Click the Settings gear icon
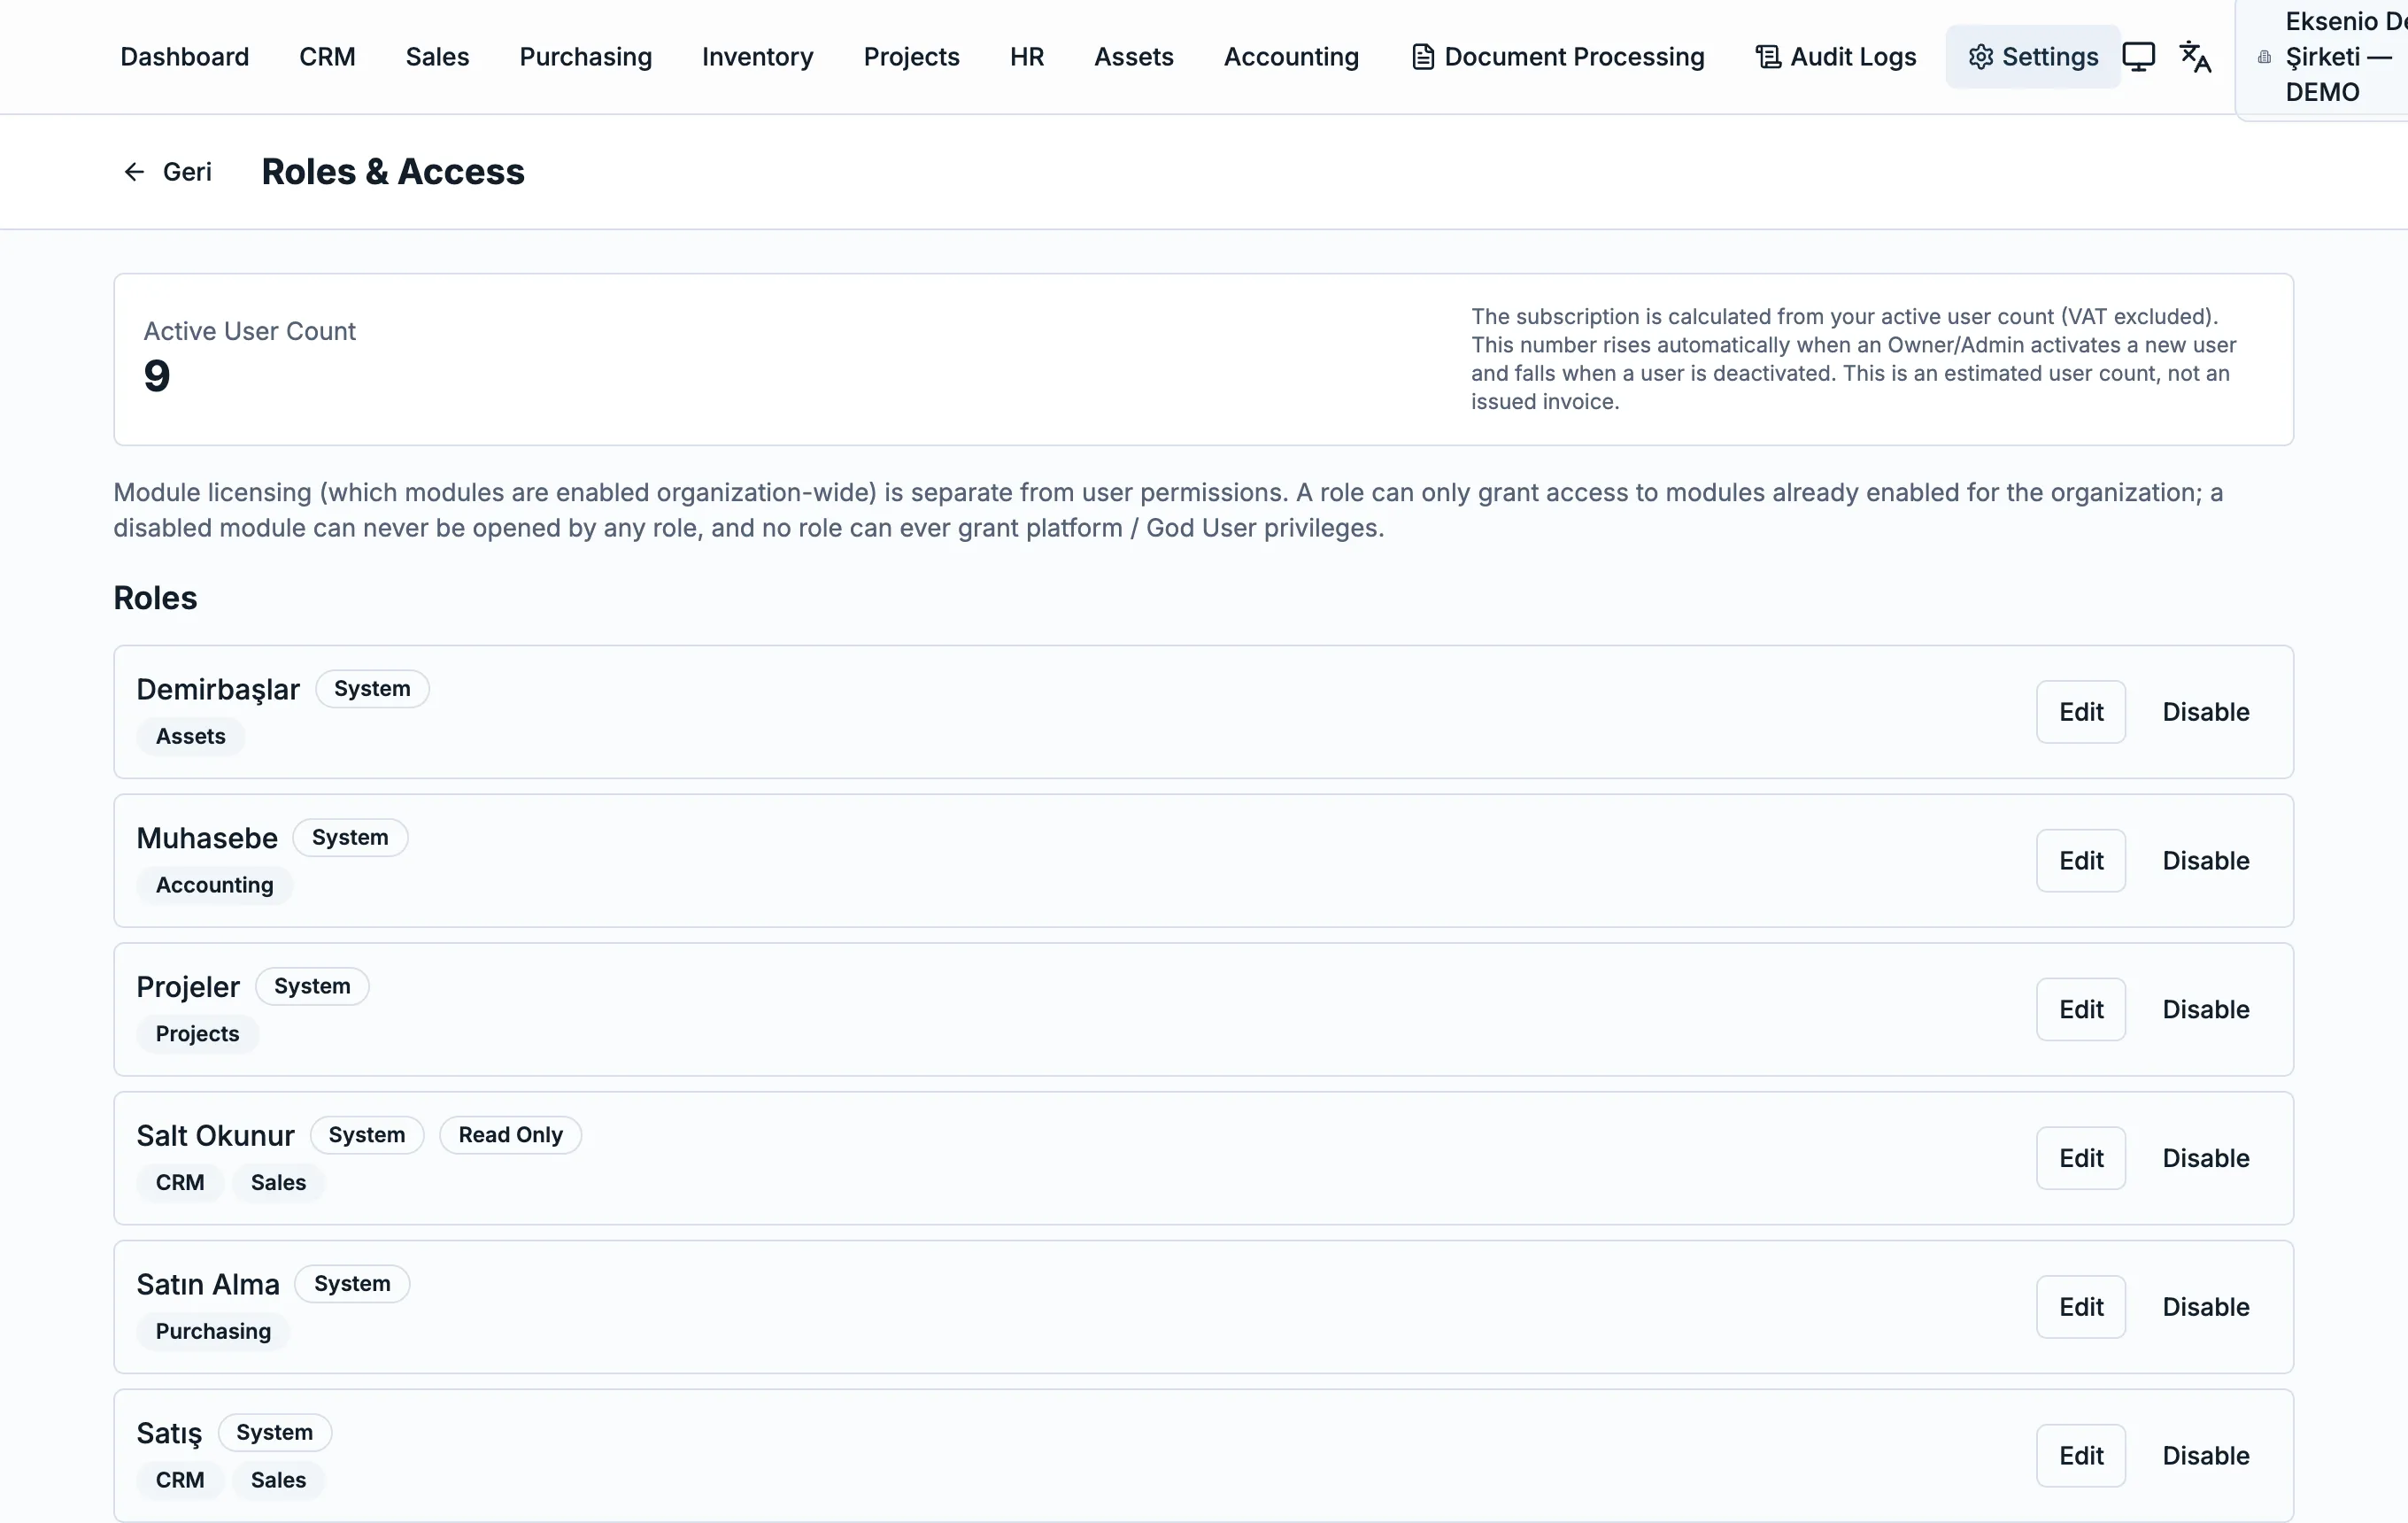Image resolution: width=2408 pixels, height=1523 pixels. coord(1980,57)
